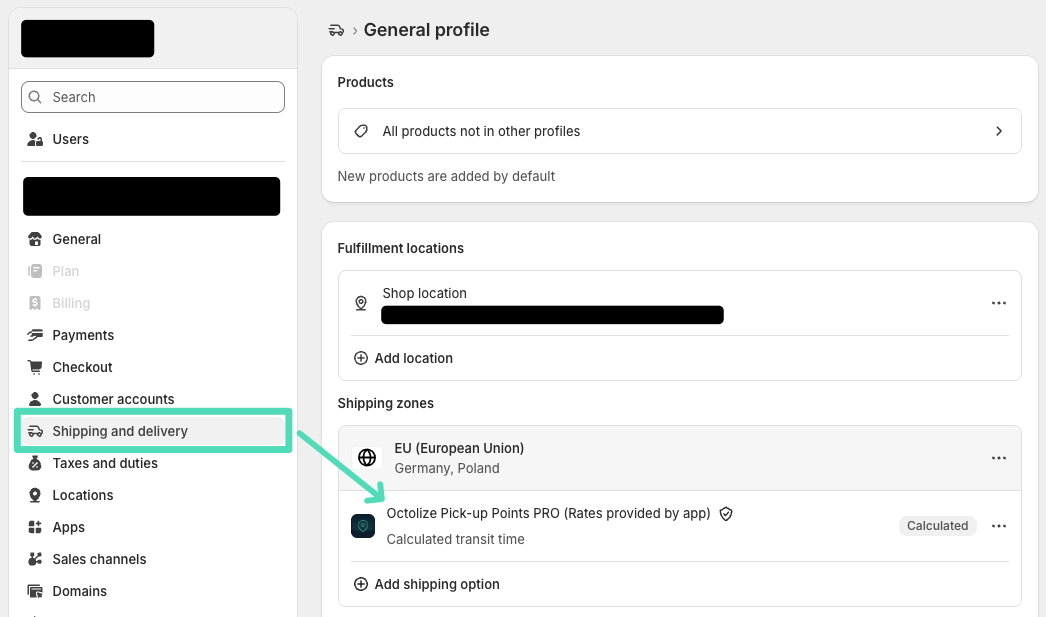Screen dimensions: 1046x617
Task: Click the verified shield icon next to Octolize
Action: click(726, 514)
